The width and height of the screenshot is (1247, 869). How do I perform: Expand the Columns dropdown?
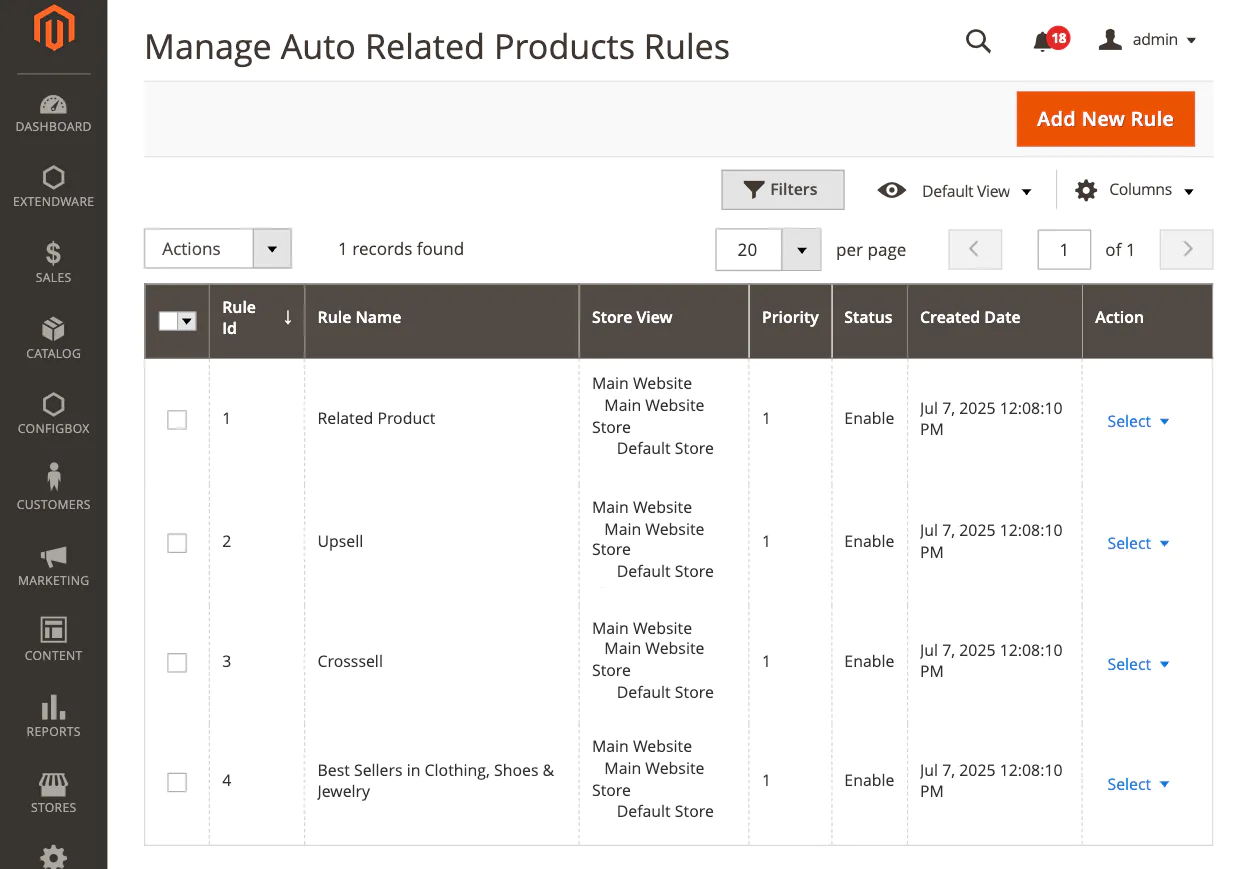click(x=1135, y=190)
